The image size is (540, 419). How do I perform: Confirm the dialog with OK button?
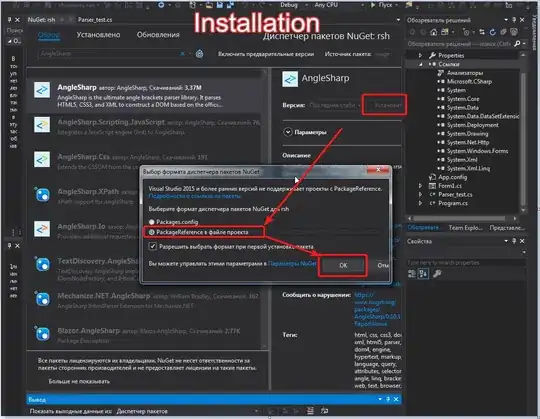click(343, 265)
